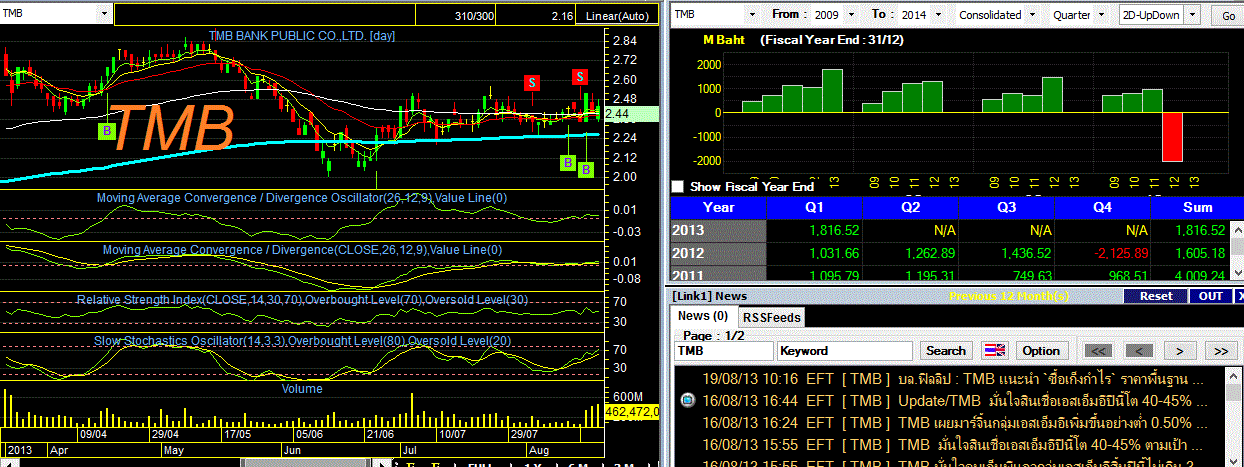Toggle Show Fiscal Year End checkbox
1244x467 pixels.
[x=678, y=187]
